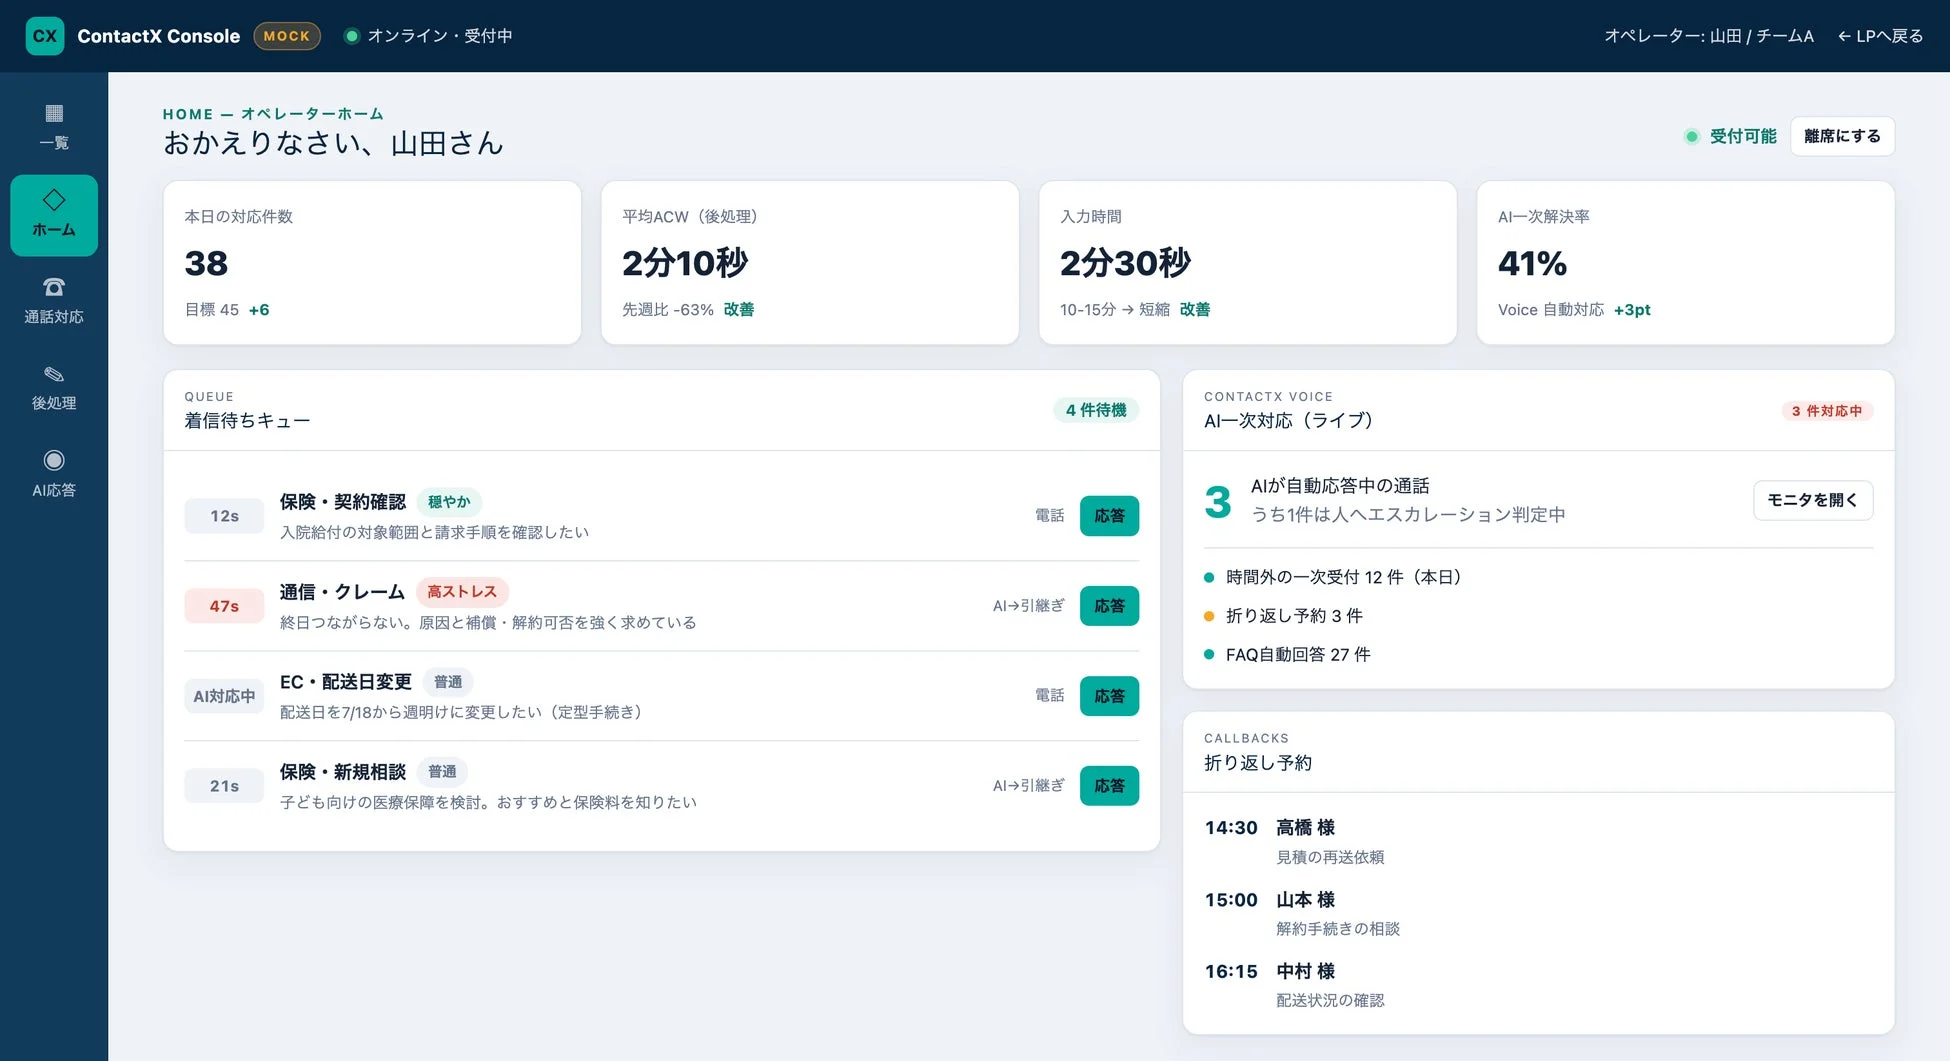
Task: Click the 折り返し予約 3 件 item
Action: pyautogui.click(x=1283, y=616)
